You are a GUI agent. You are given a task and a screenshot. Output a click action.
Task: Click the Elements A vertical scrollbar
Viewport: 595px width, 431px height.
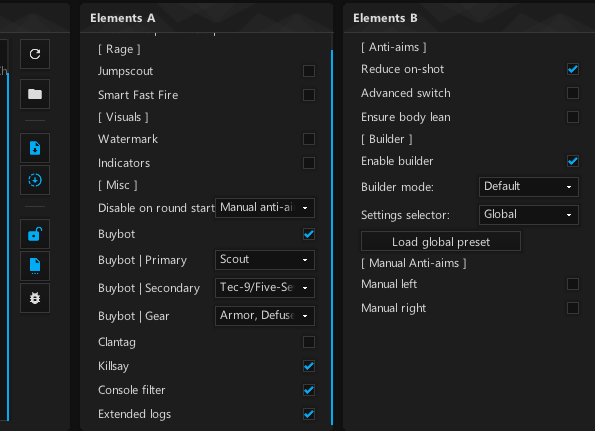point(332,237)
